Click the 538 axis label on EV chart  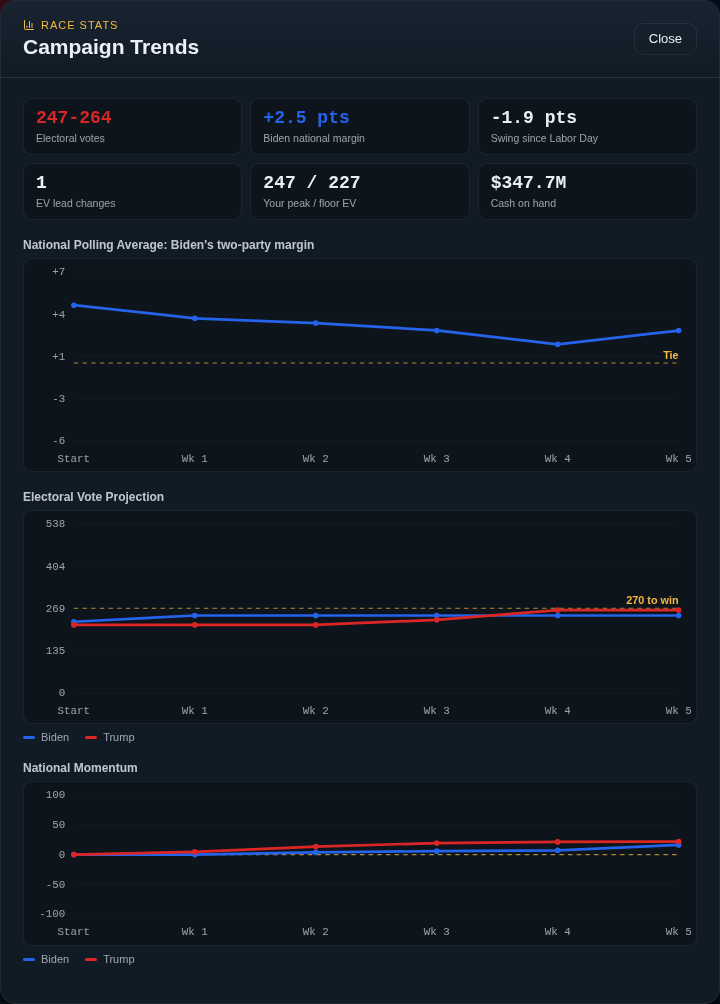(56, 524)
